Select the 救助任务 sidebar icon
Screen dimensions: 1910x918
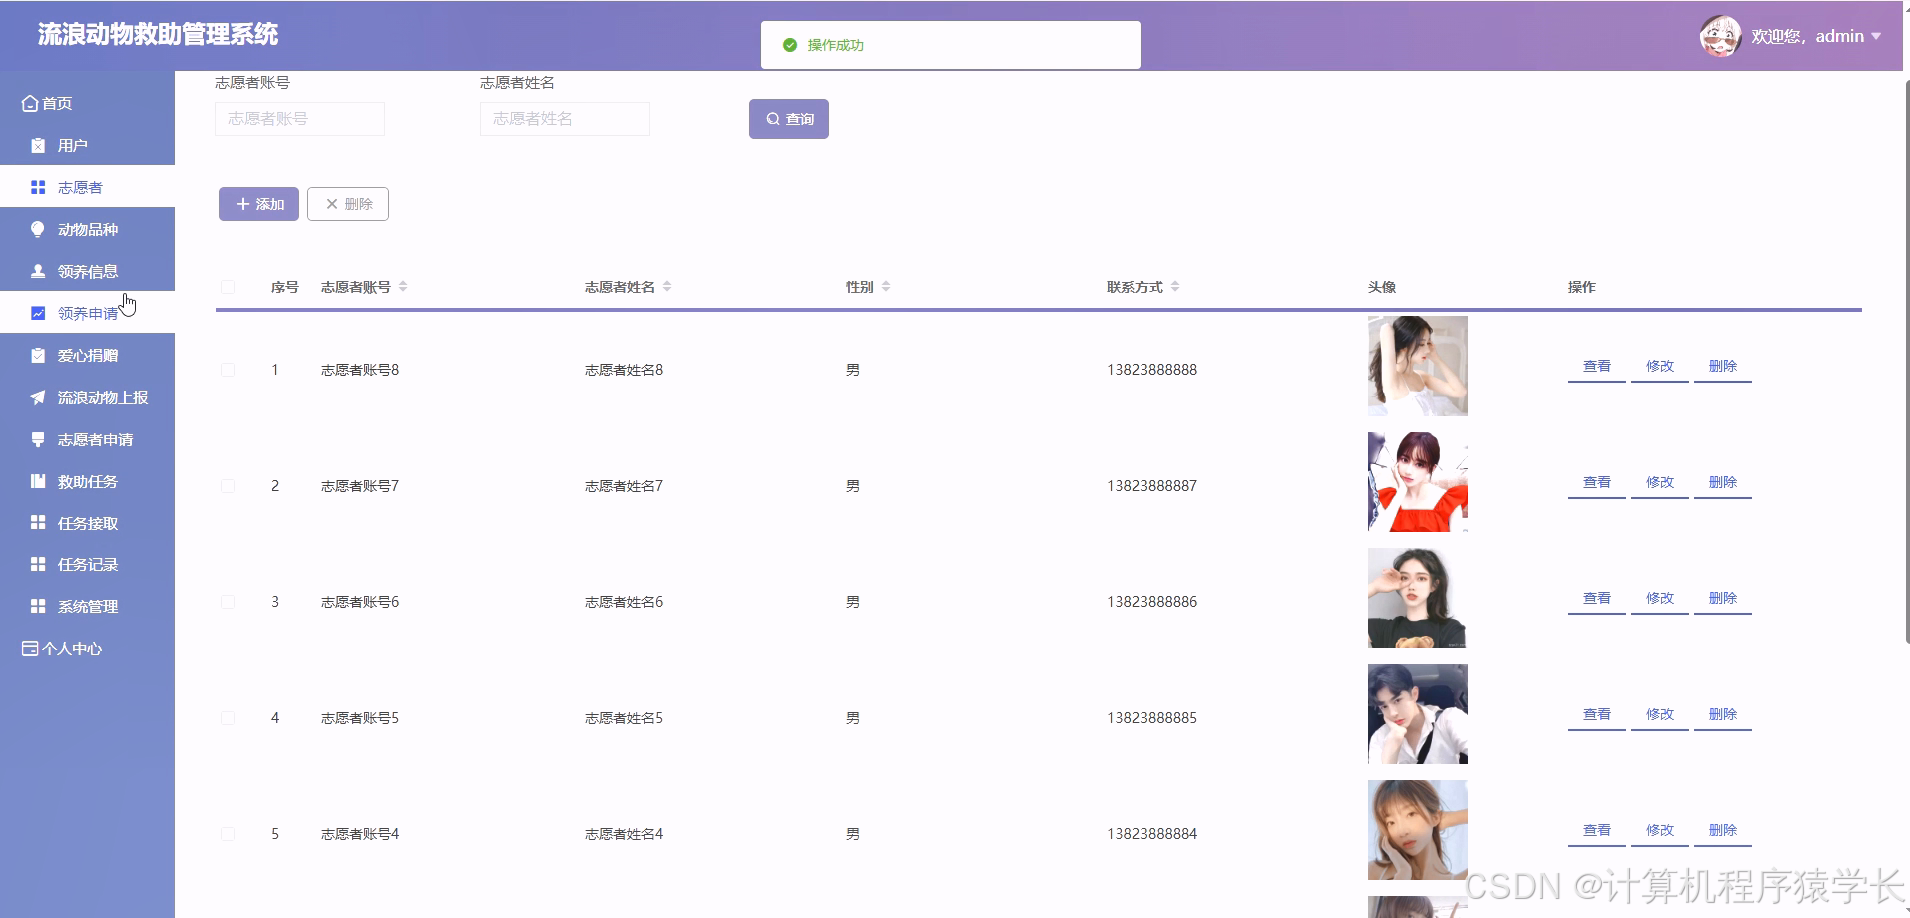click(x=37, y=481)
